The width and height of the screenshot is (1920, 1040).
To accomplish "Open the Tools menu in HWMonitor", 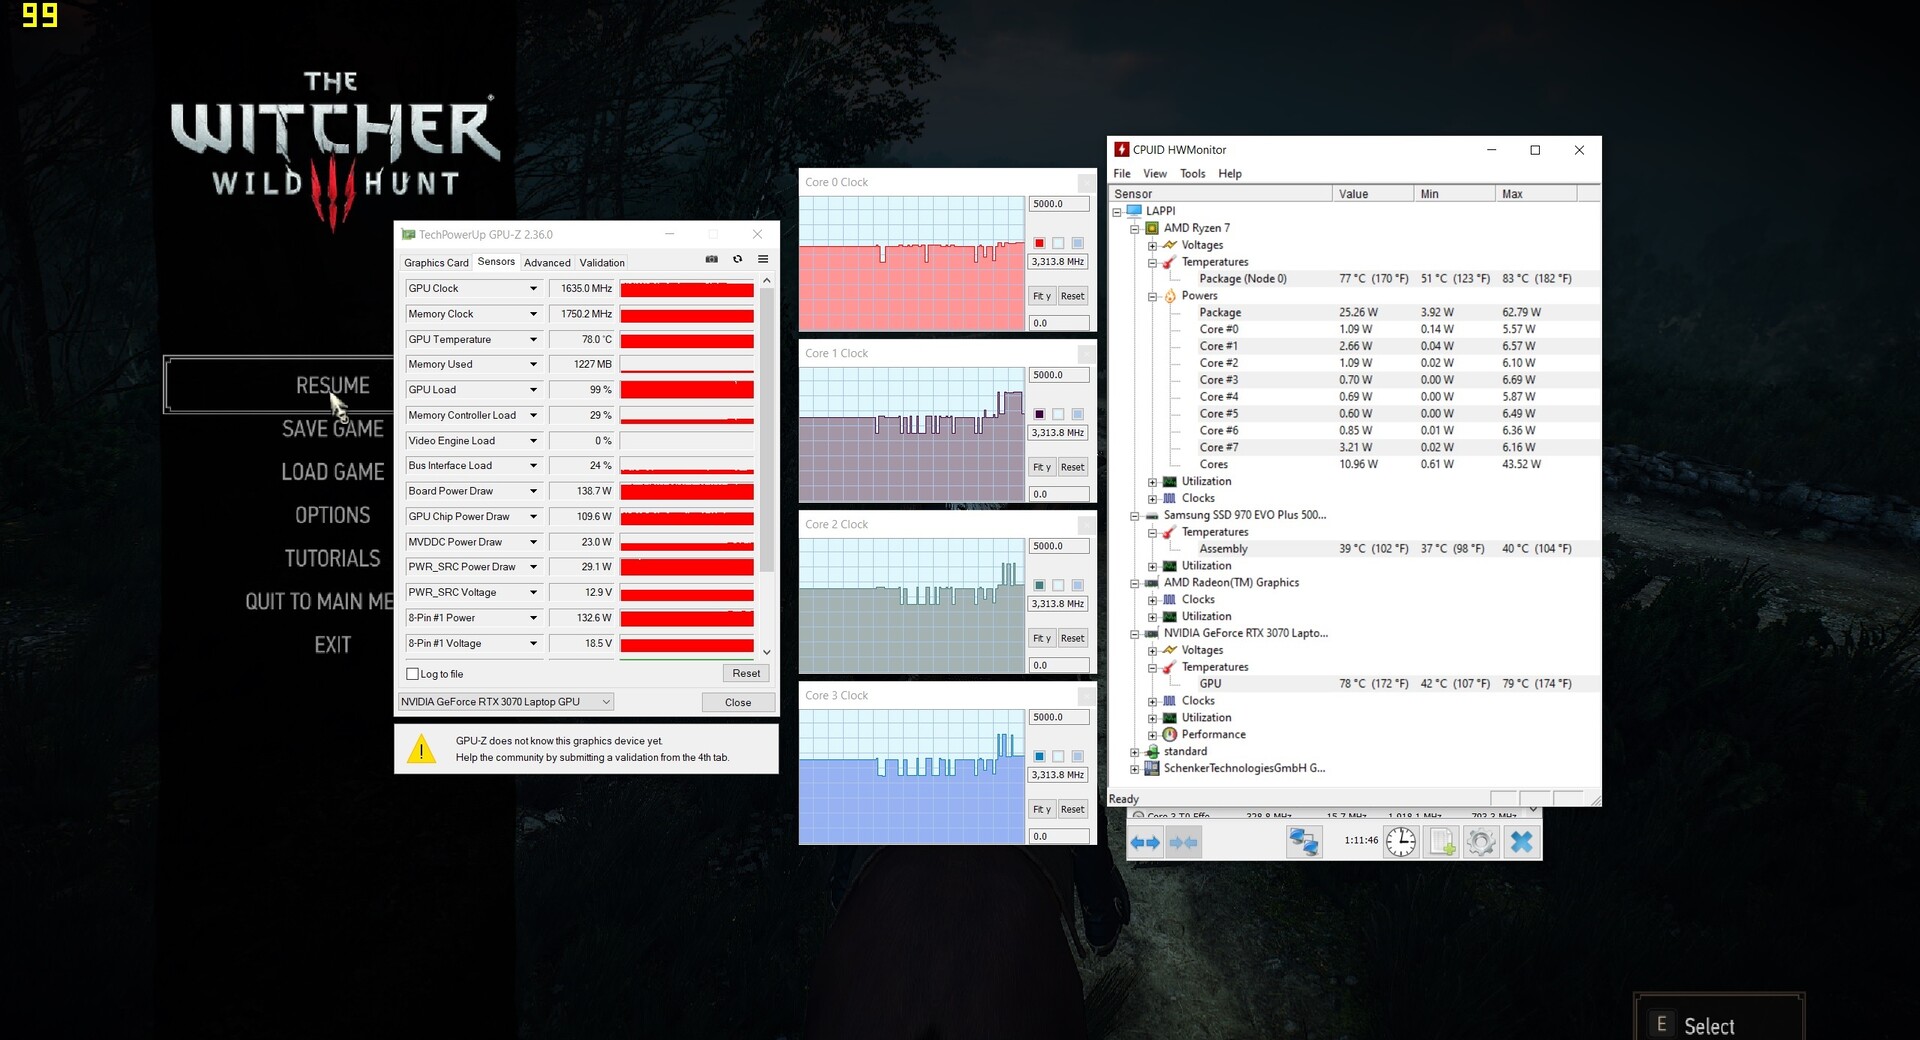I will (1192, 174).
